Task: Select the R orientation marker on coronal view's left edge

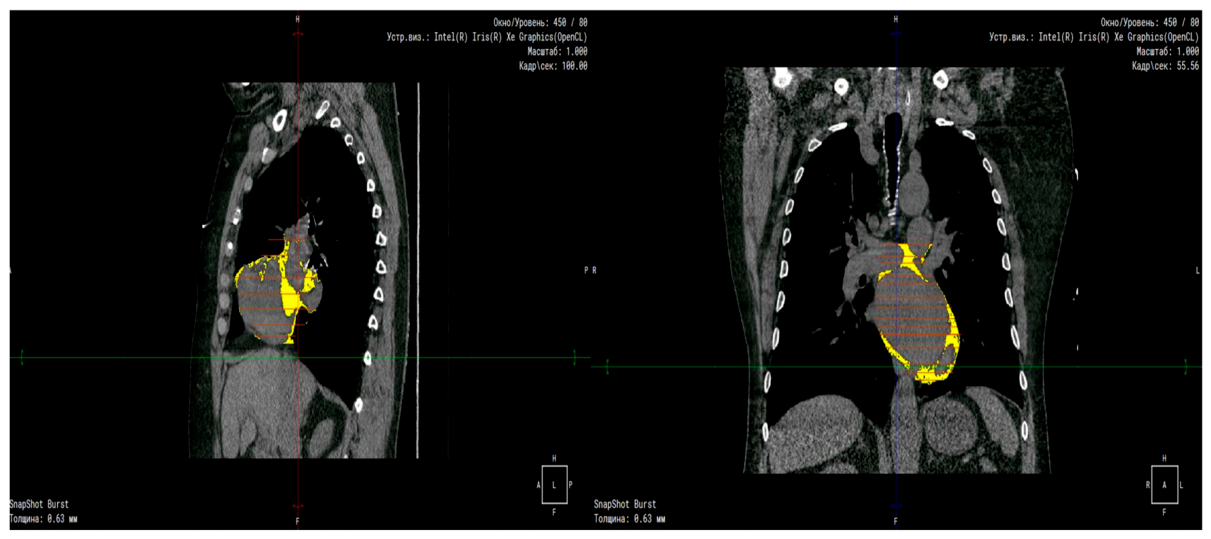Action: pyautogui.click(x=595, y=270)
